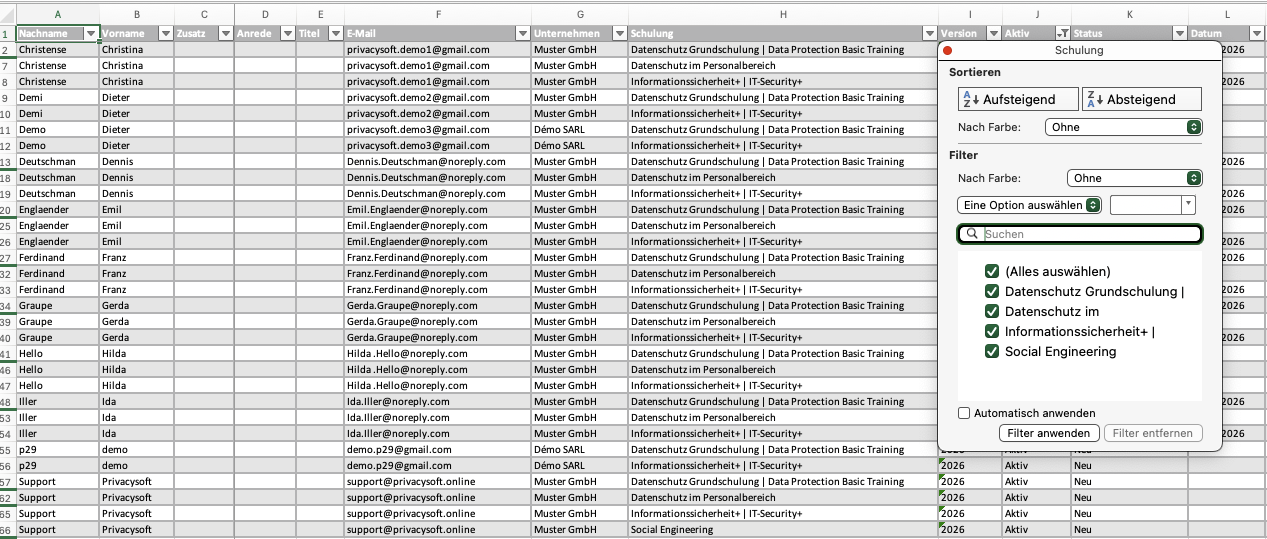Toggle the (Alles auswählen) checkbox
Image resolution: width=1267 pixels, height=539 pixels.
[x=992, y=272]
